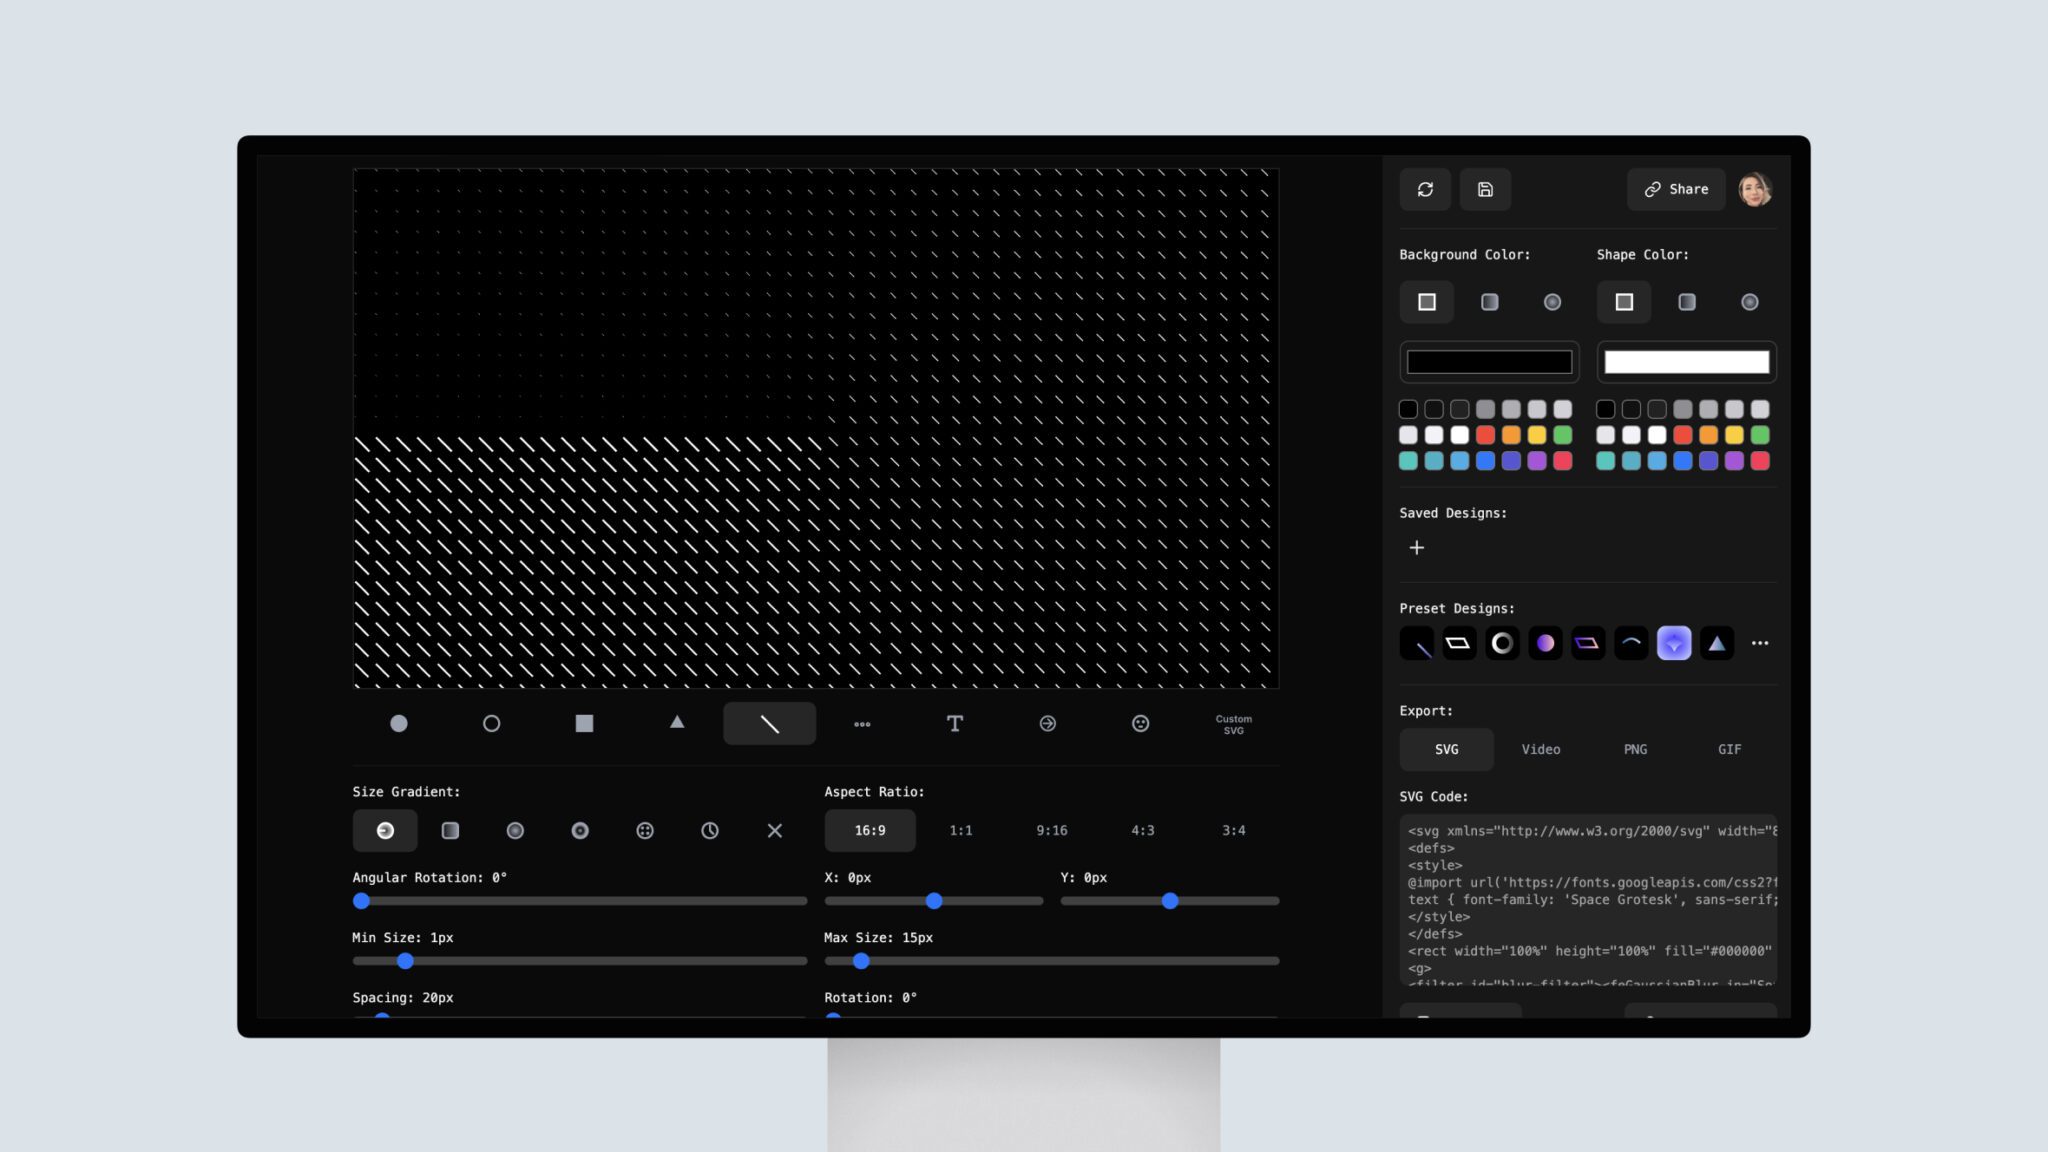Select the smiley face shape tool
The image size is (2048, 1152).
tap(1141, 723)
